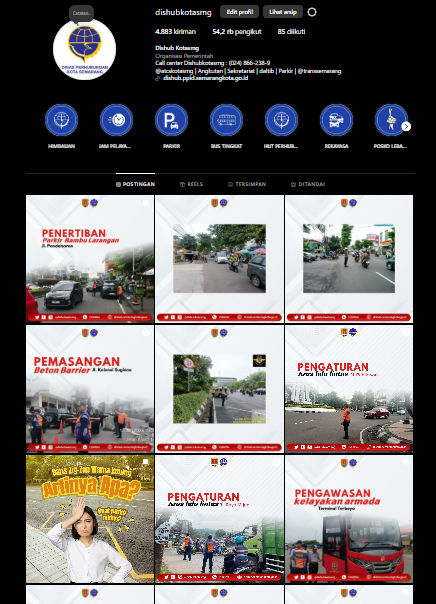Show next highlights with the arrow
Viewport: 436px width, 604px height.
click(406, 126)
